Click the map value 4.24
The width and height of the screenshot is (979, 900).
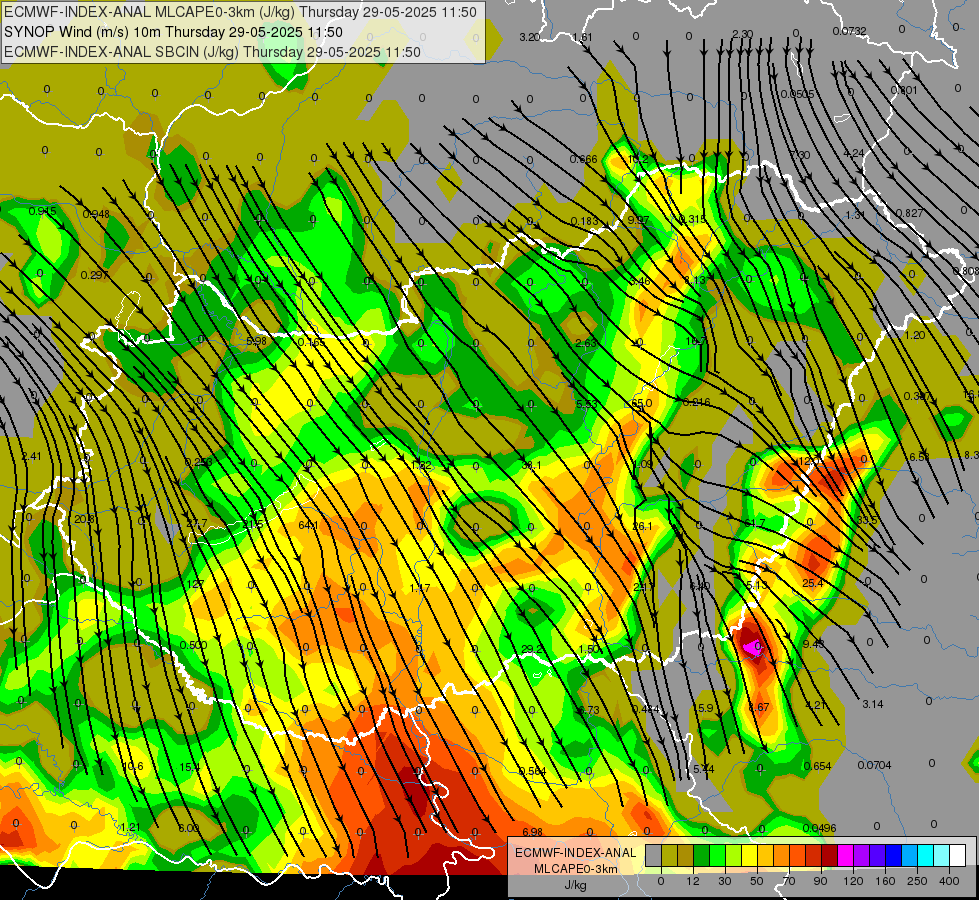coord(854,153)
